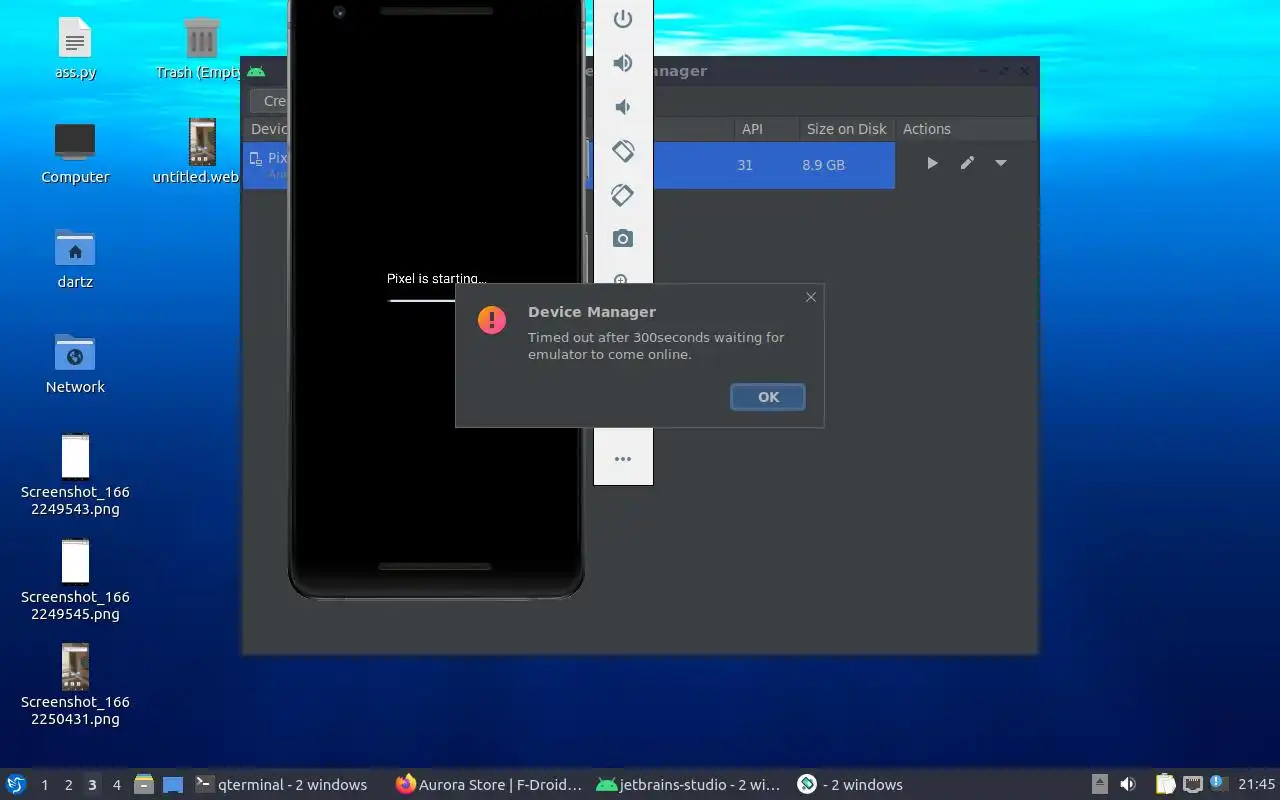Select Screenshot_1662249545.png desktop file
Viewport: 1280px width, 800px height.
tap(75, 580)
